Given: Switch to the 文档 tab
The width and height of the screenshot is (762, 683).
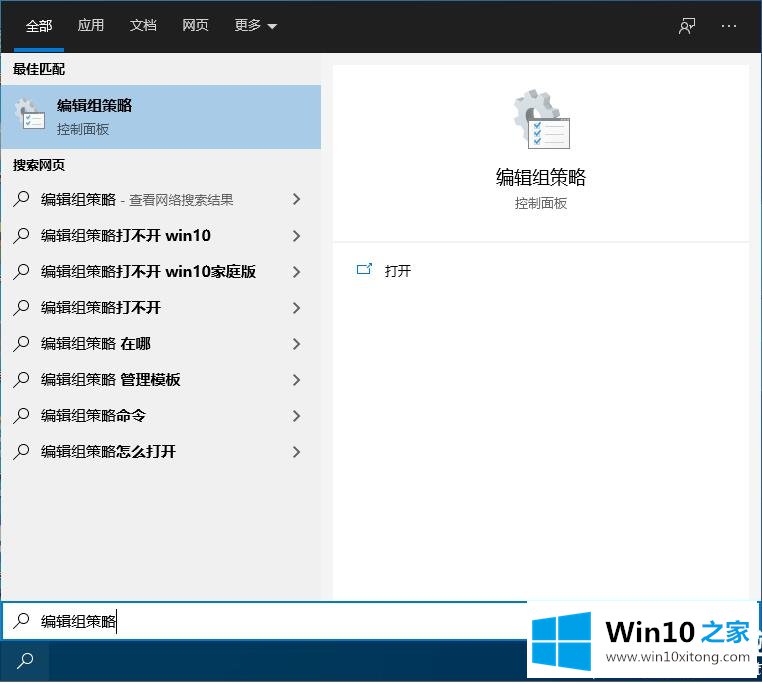Looking at the screenshot, I should pyautogui.click(x=143, y=26).
